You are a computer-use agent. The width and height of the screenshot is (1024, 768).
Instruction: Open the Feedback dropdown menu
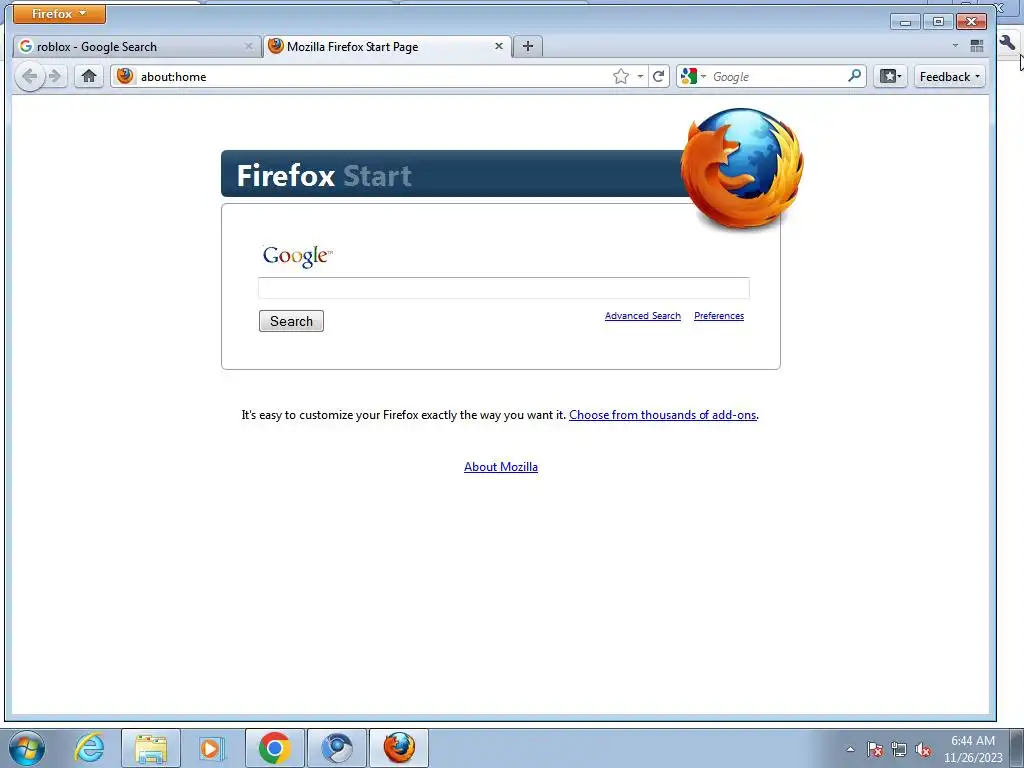pos(950,76)
